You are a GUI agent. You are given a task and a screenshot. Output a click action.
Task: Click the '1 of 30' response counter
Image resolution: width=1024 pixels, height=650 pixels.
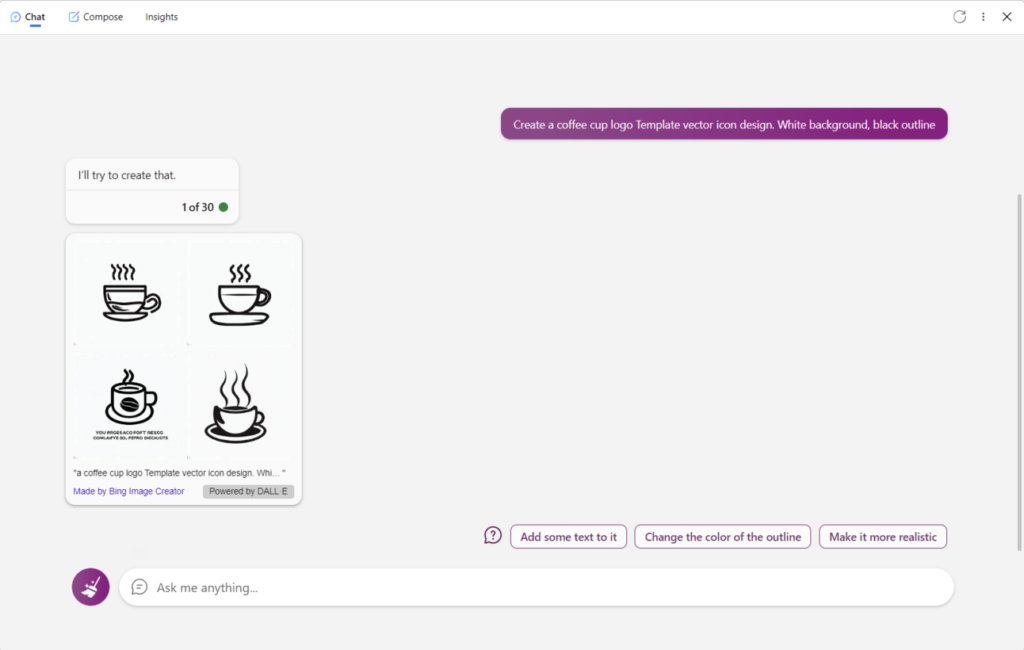(x=197, y=207)
